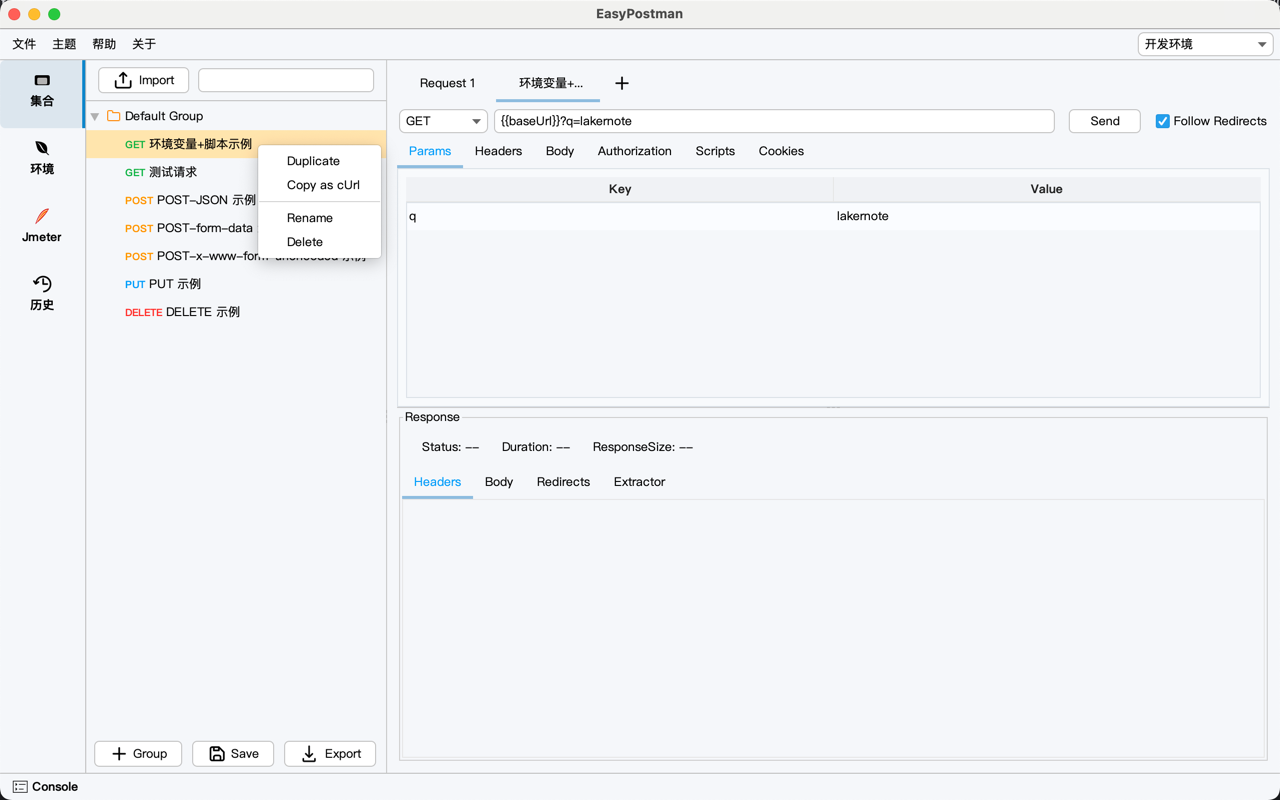This screenshot has height=800, width=1280.
Task: Choose Copy as cUrl from context menu
Action: 319,185
